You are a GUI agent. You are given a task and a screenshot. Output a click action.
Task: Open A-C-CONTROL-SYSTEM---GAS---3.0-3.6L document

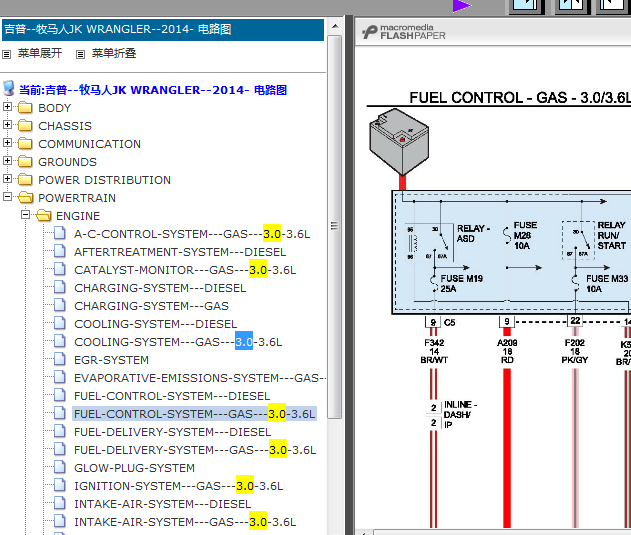(x=192, y=234)
